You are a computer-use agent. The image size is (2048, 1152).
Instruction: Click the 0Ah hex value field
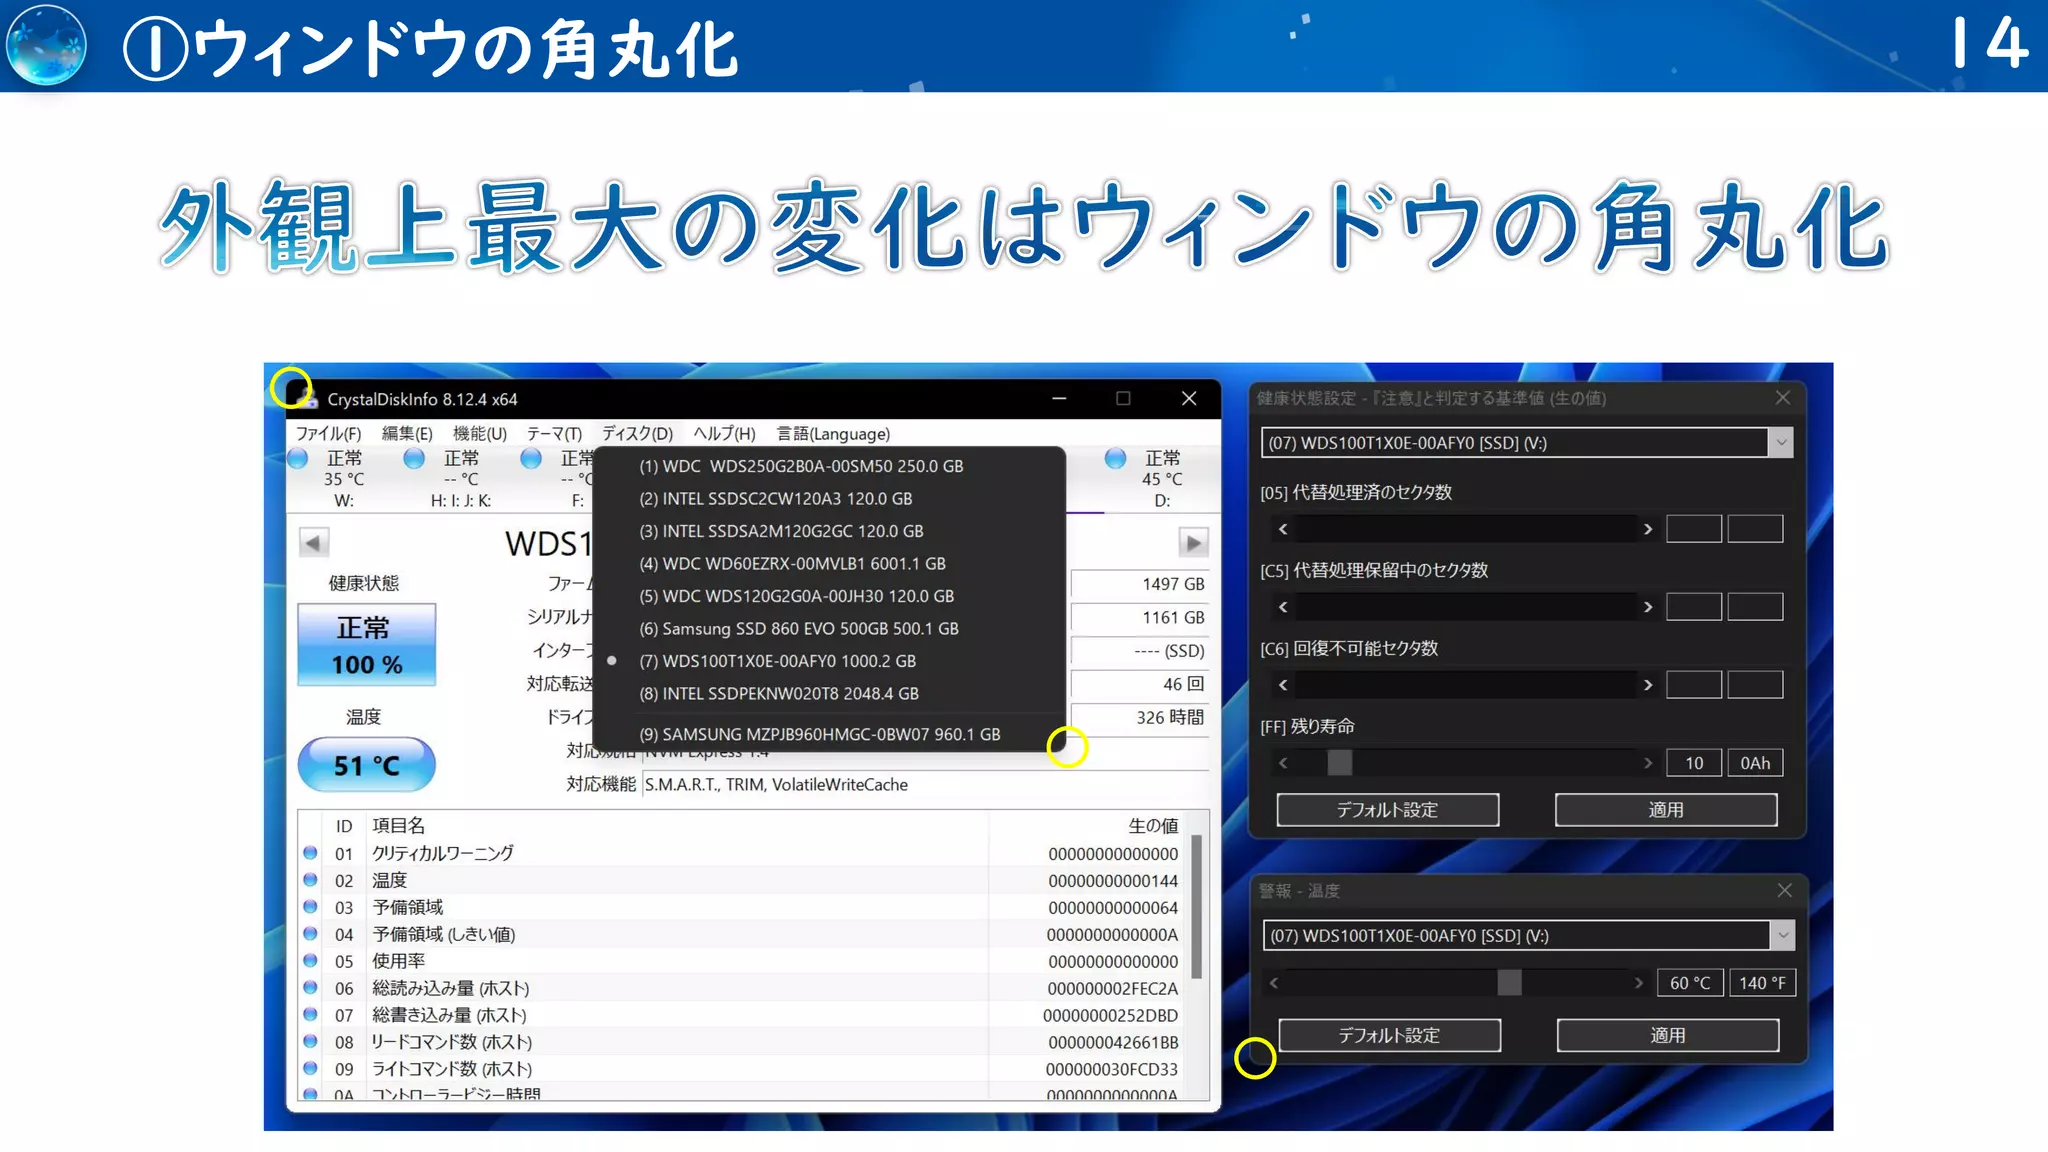(1755, 763)
